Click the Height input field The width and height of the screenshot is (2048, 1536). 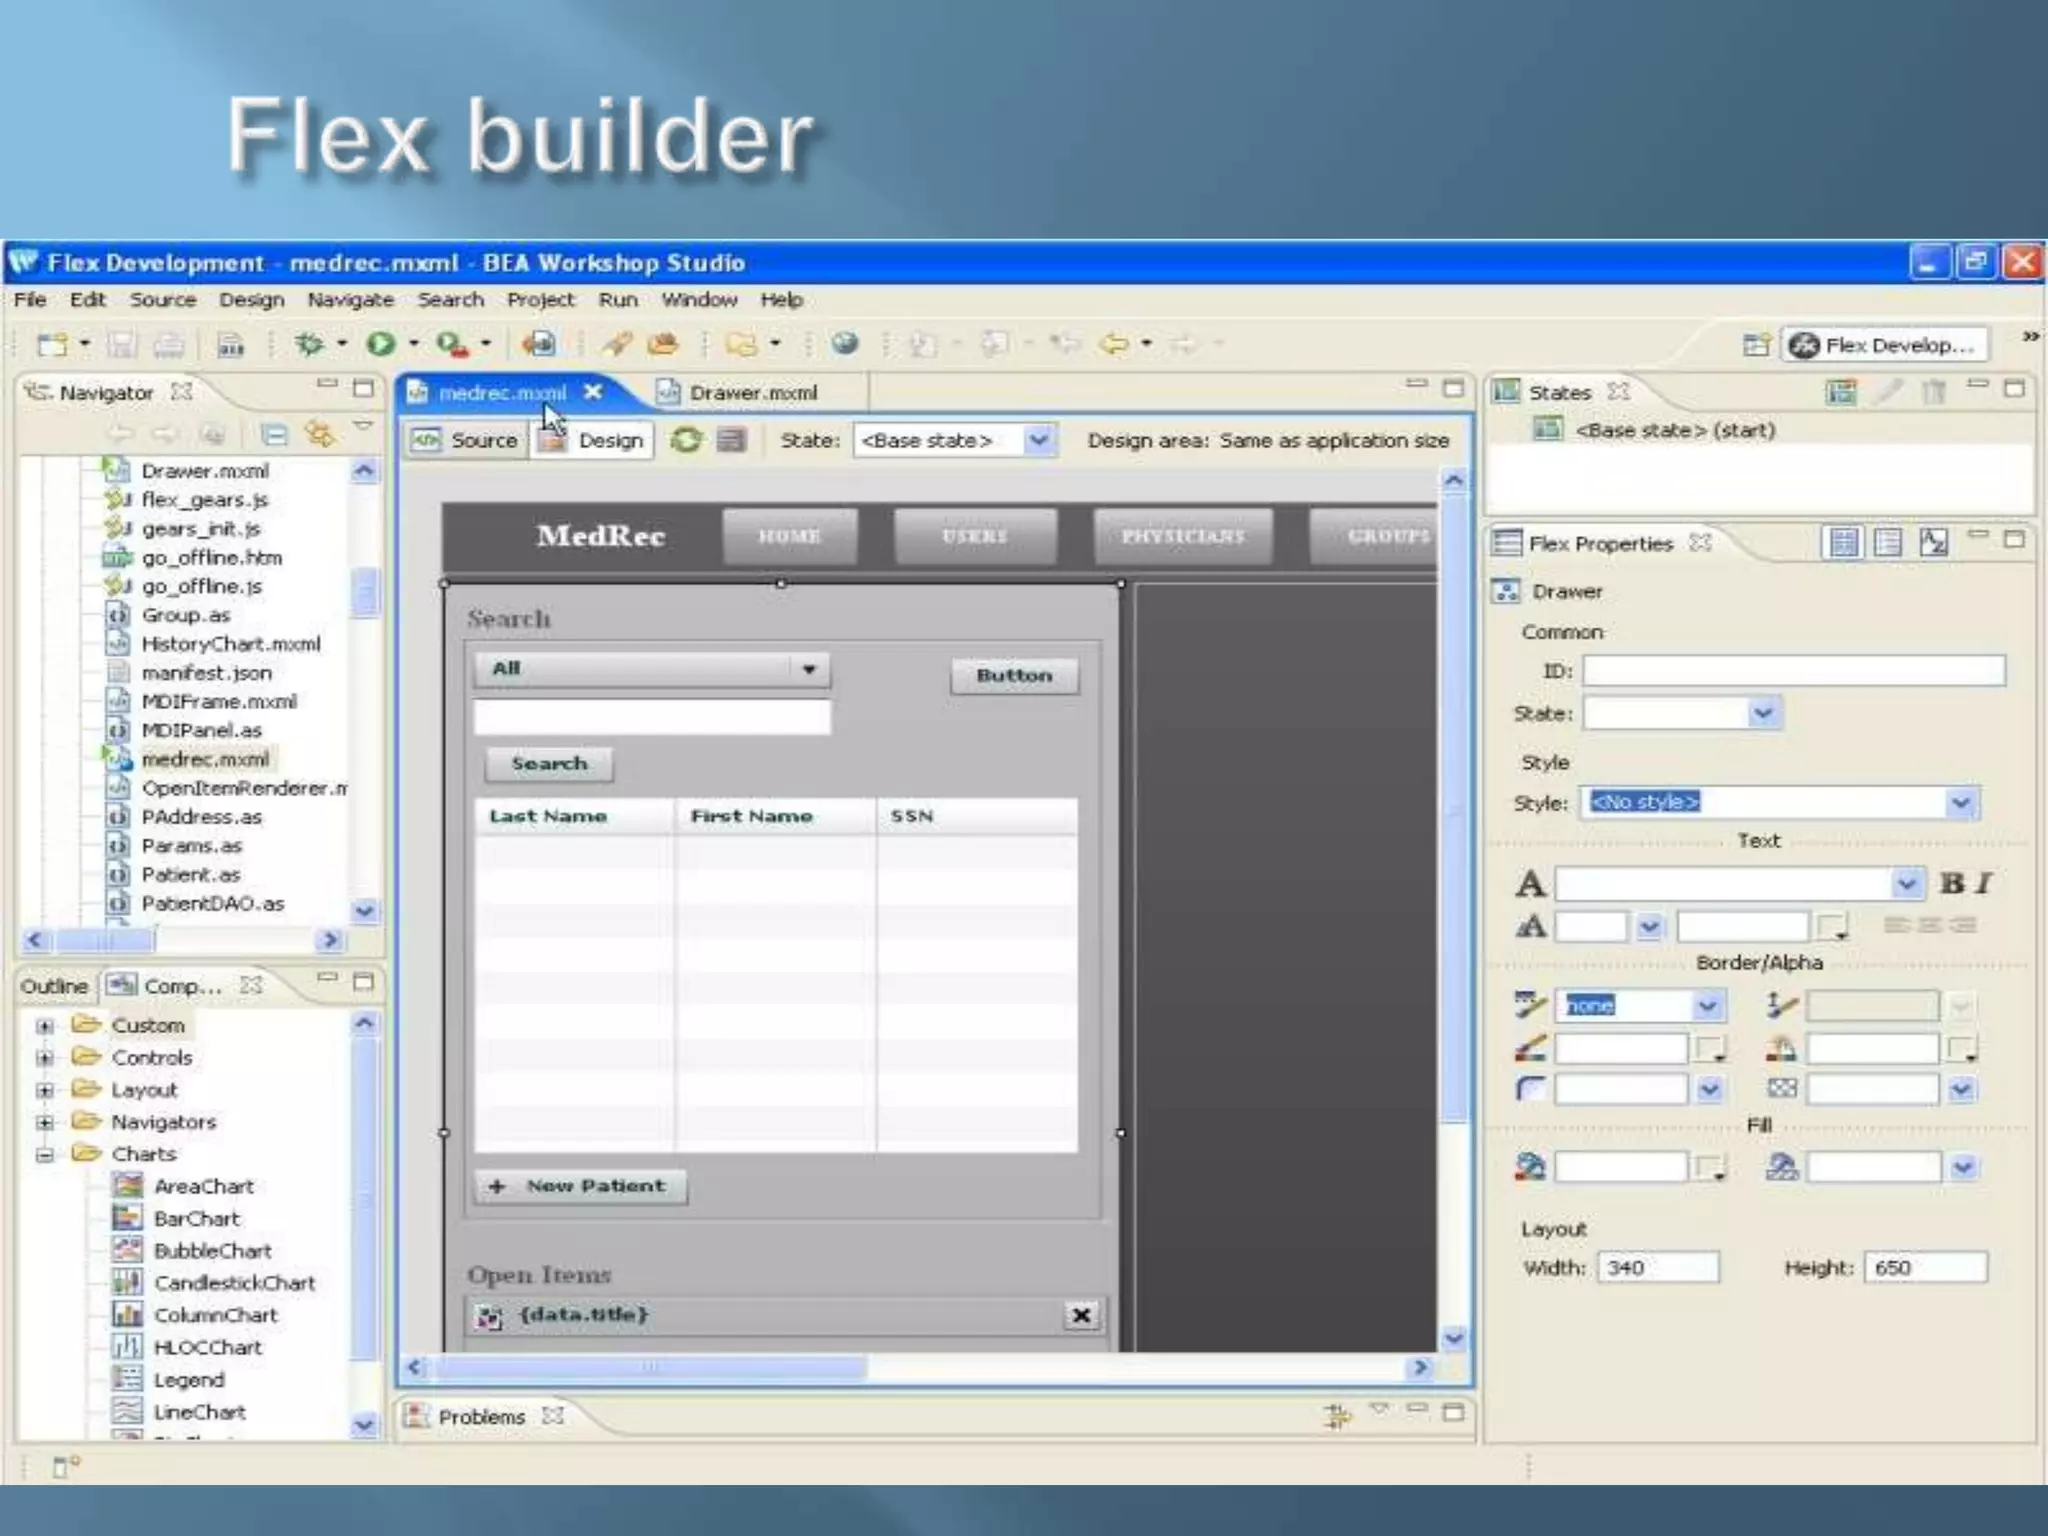[1926, 1268]
